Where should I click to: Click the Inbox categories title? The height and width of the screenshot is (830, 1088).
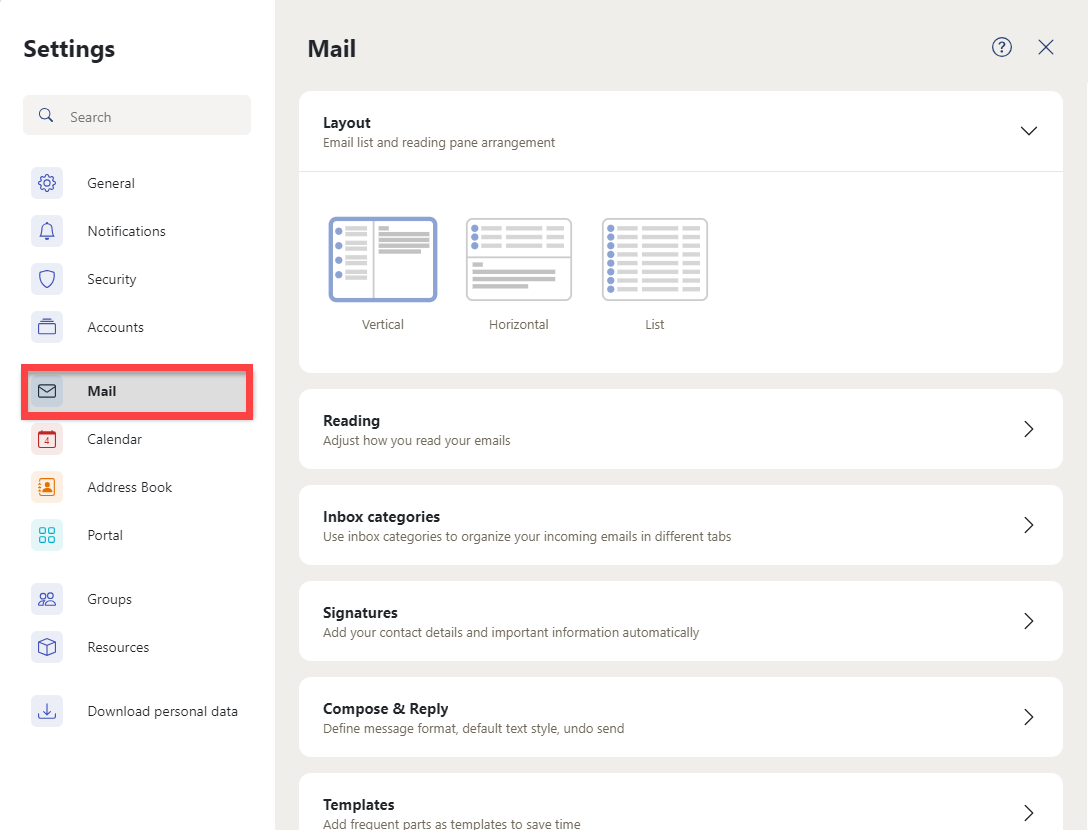pyautogui.click(x=381, y=517)
